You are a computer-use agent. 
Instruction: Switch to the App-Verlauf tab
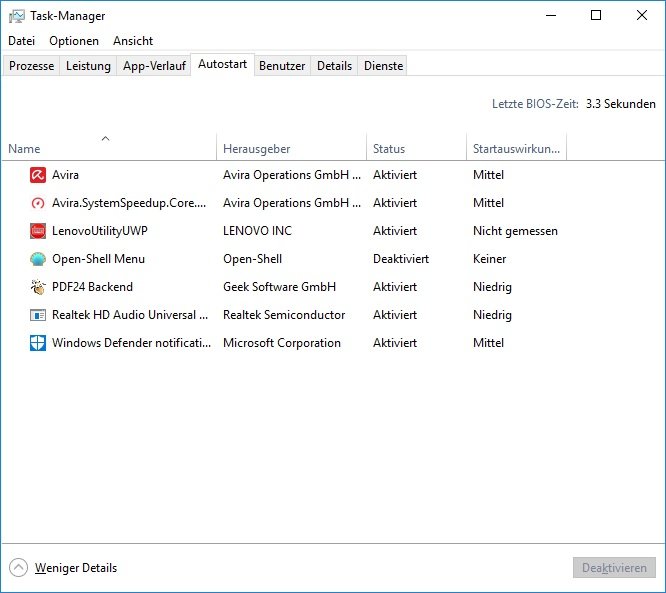(x=154, y=66)
